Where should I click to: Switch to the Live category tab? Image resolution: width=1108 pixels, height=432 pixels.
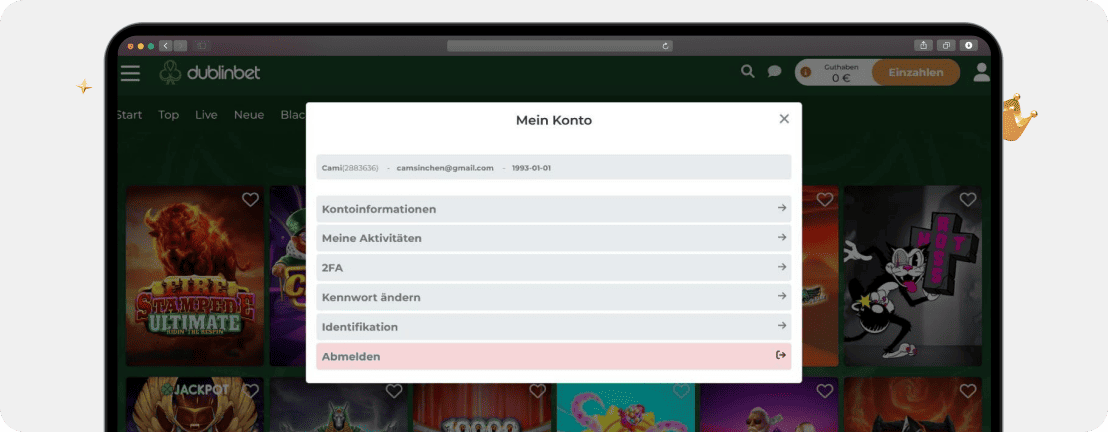click(206, 115)
